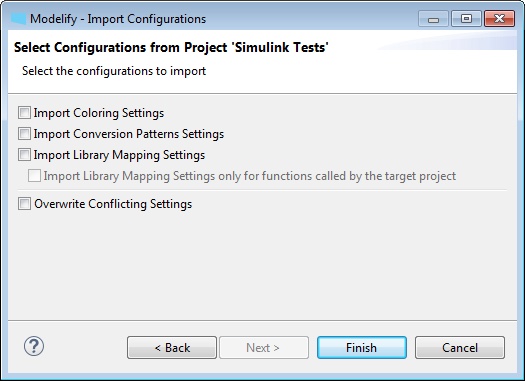Viewport: 525px width, 381px height.
Task: Minimize the Import Configurations dialog
Action: (433, 19)
